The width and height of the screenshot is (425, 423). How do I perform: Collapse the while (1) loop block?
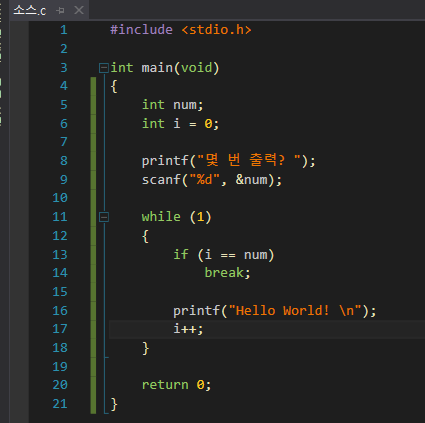104,217
